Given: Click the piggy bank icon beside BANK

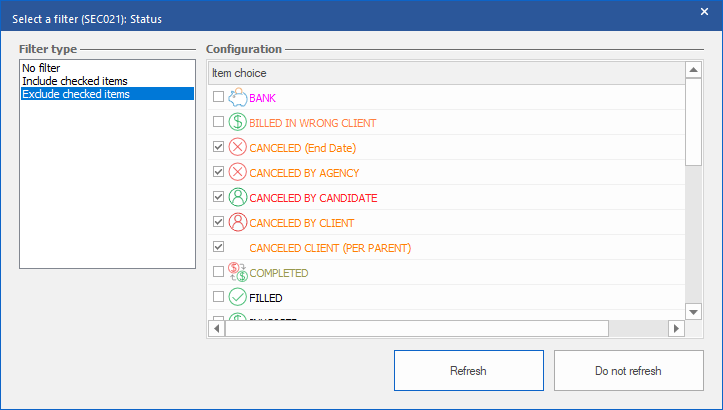Looking at the screenshot, I should point(237,98).
